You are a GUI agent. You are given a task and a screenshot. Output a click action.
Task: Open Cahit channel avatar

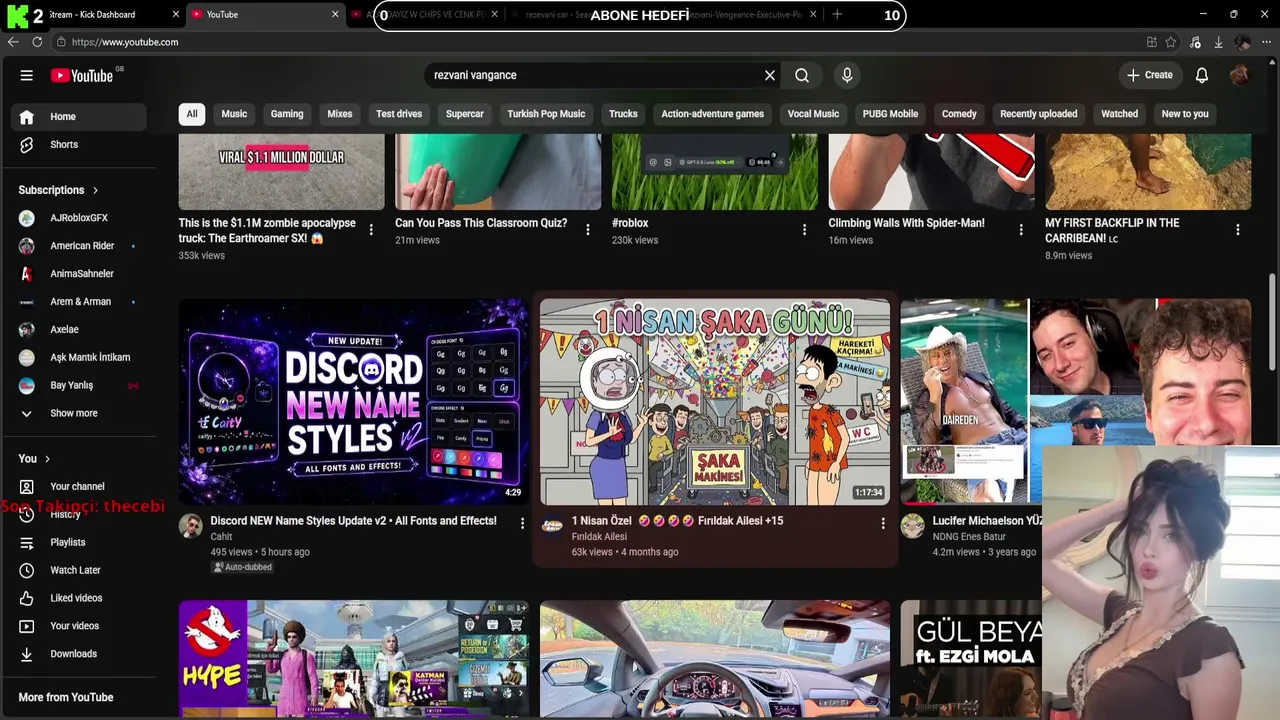pos(191,526)
